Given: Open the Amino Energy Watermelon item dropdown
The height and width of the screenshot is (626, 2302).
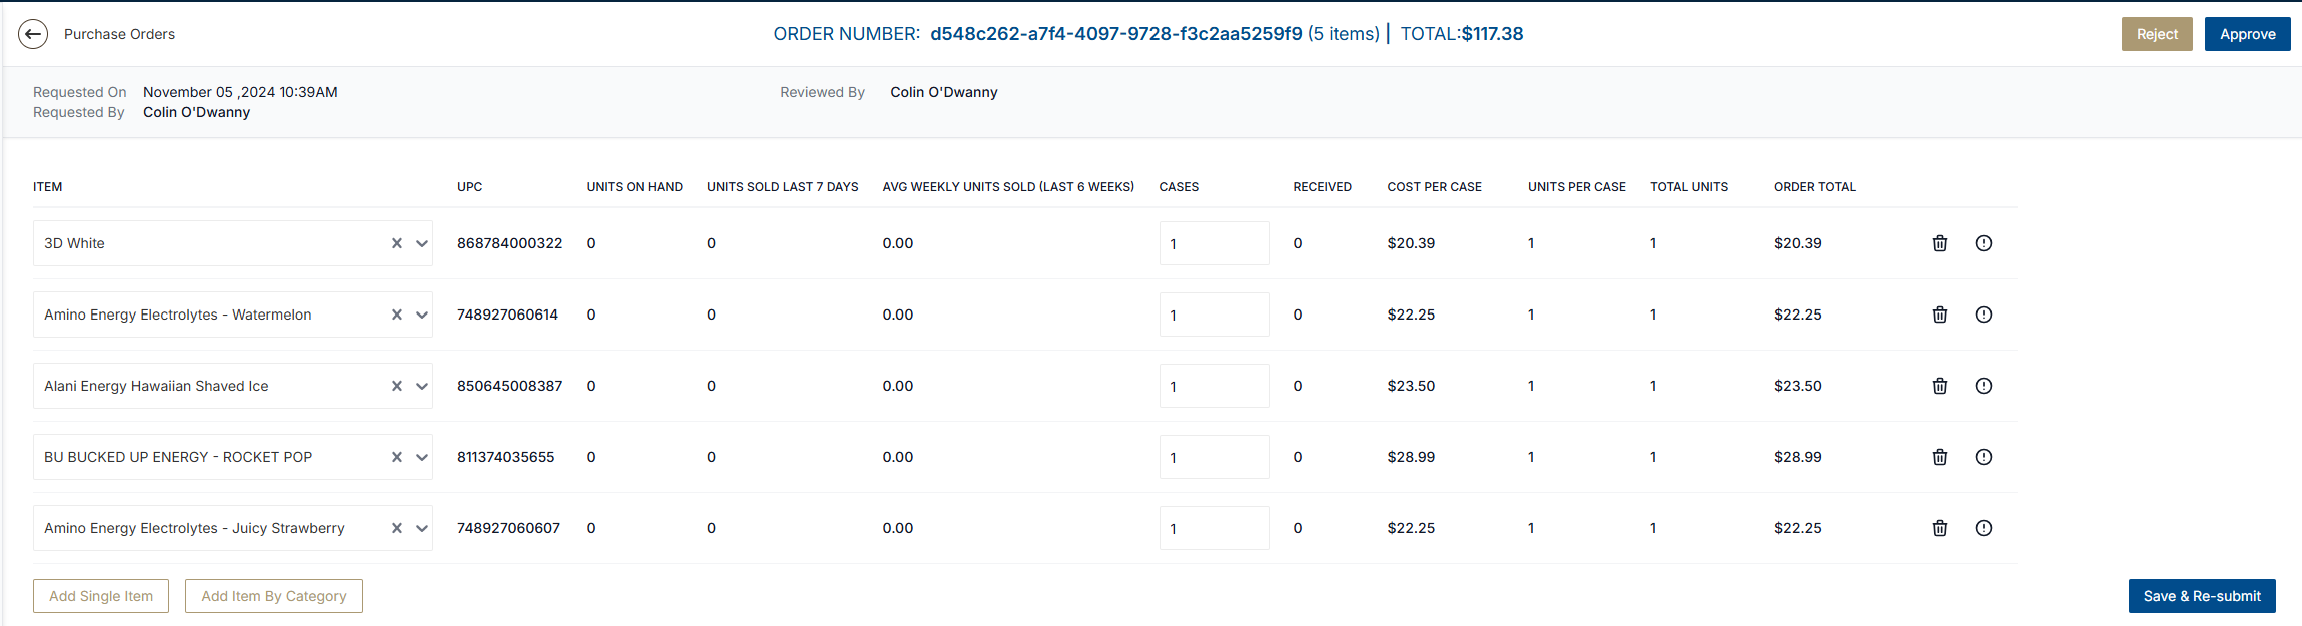Looking at the screenshot, I should [421, 315].
